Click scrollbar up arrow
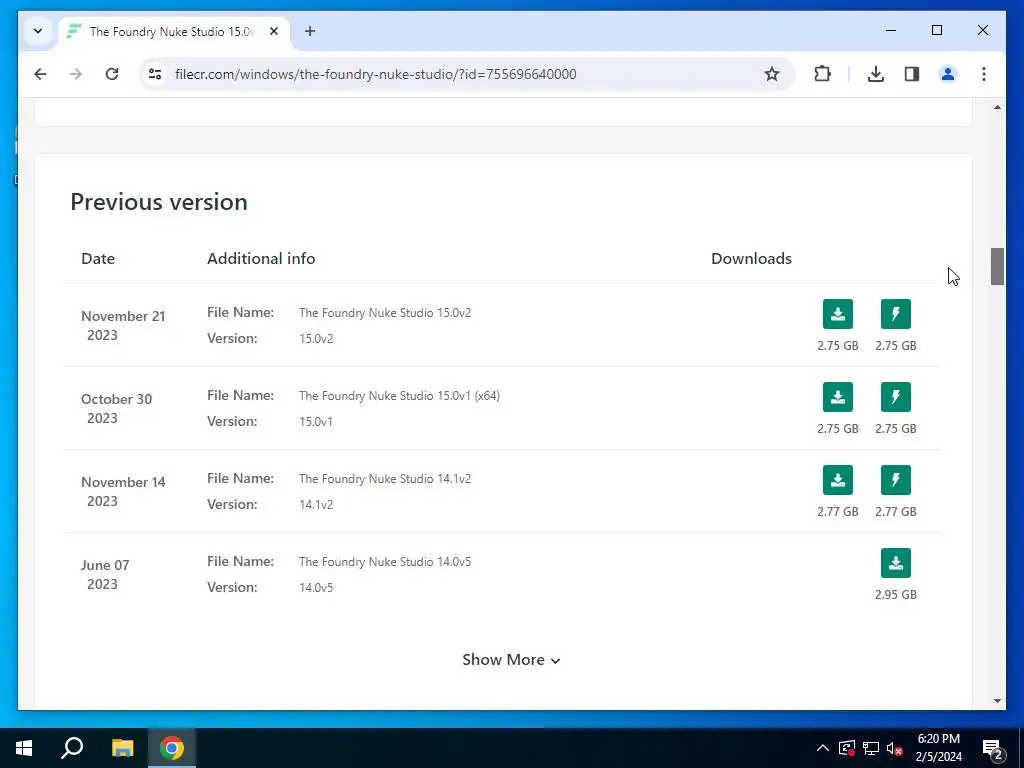The image size is (1024, 768). (x=997, y=107)
